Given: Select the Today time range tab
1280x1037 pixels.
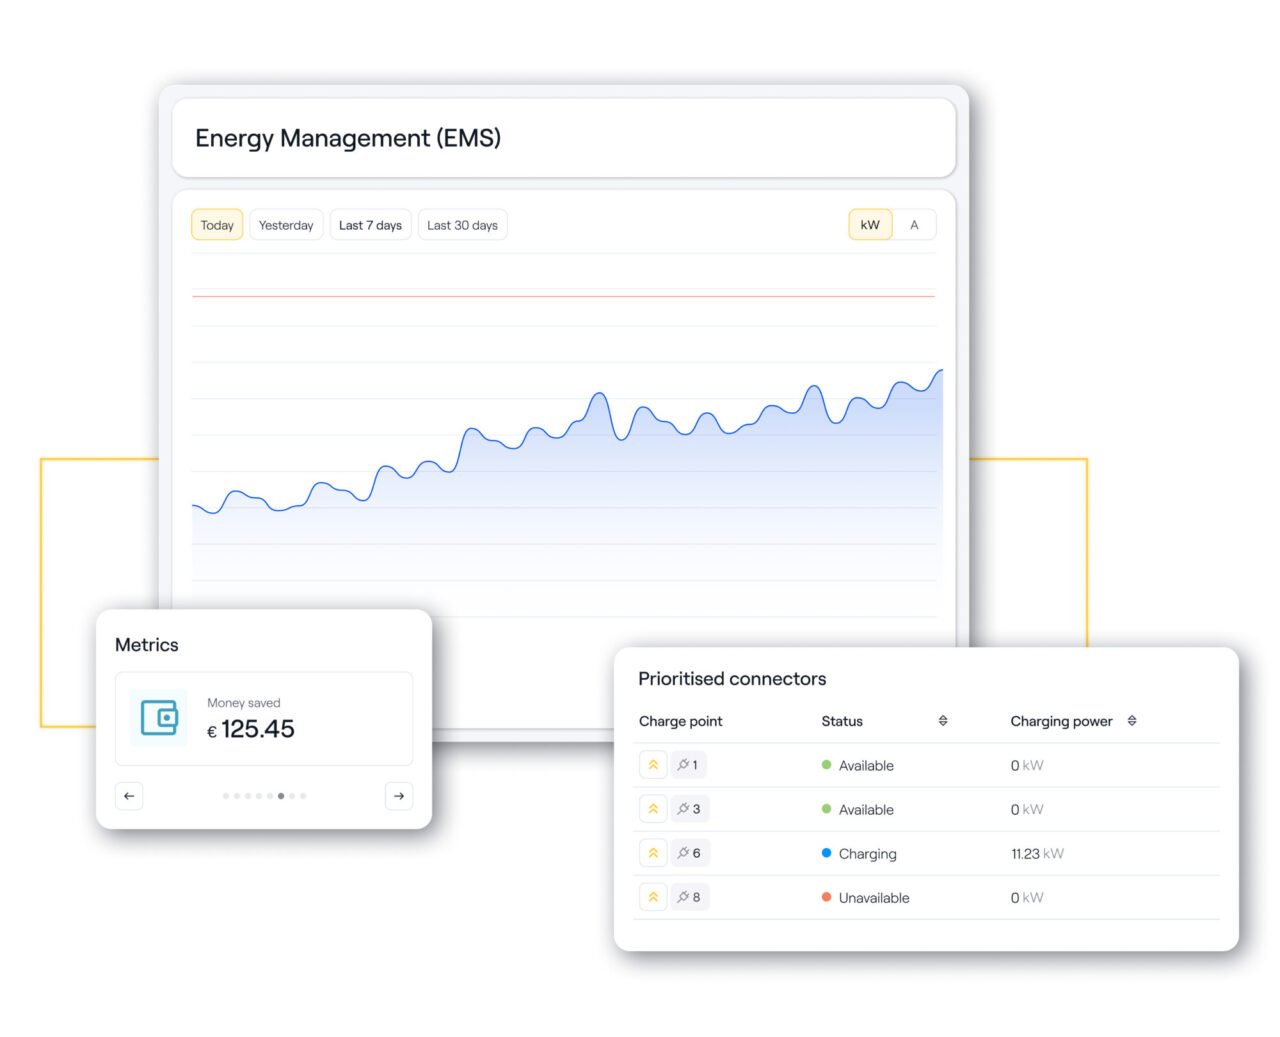Looking at the screenshot, I should coord(217,225).
